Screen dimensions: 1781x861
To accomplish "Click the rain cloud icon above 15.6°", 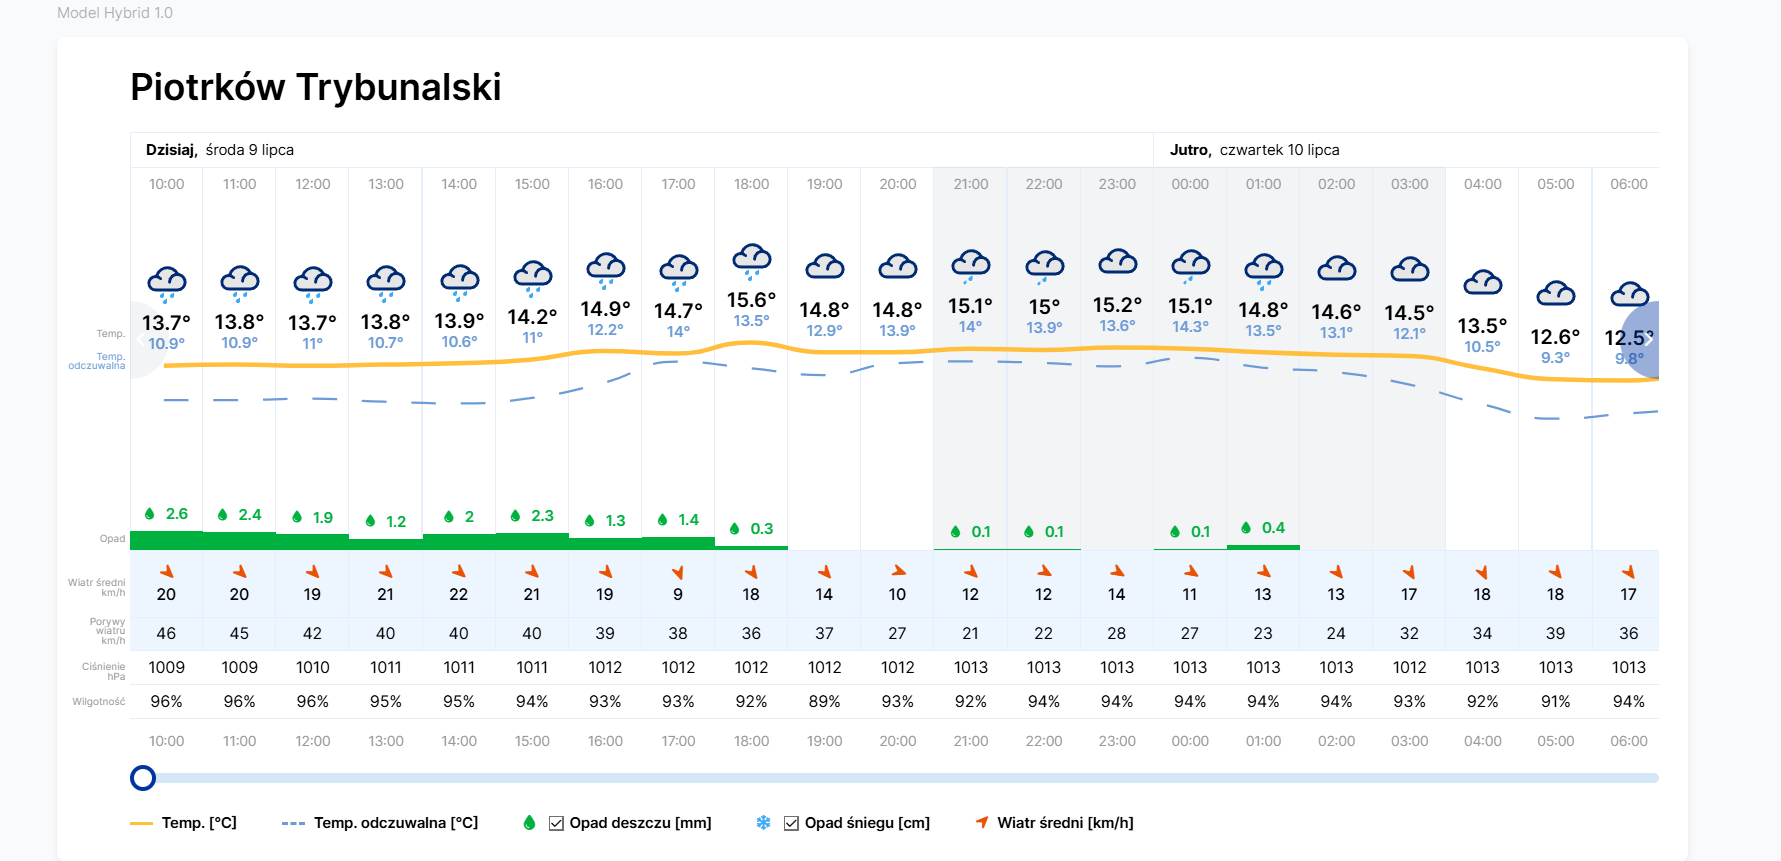I will [751, 259].
